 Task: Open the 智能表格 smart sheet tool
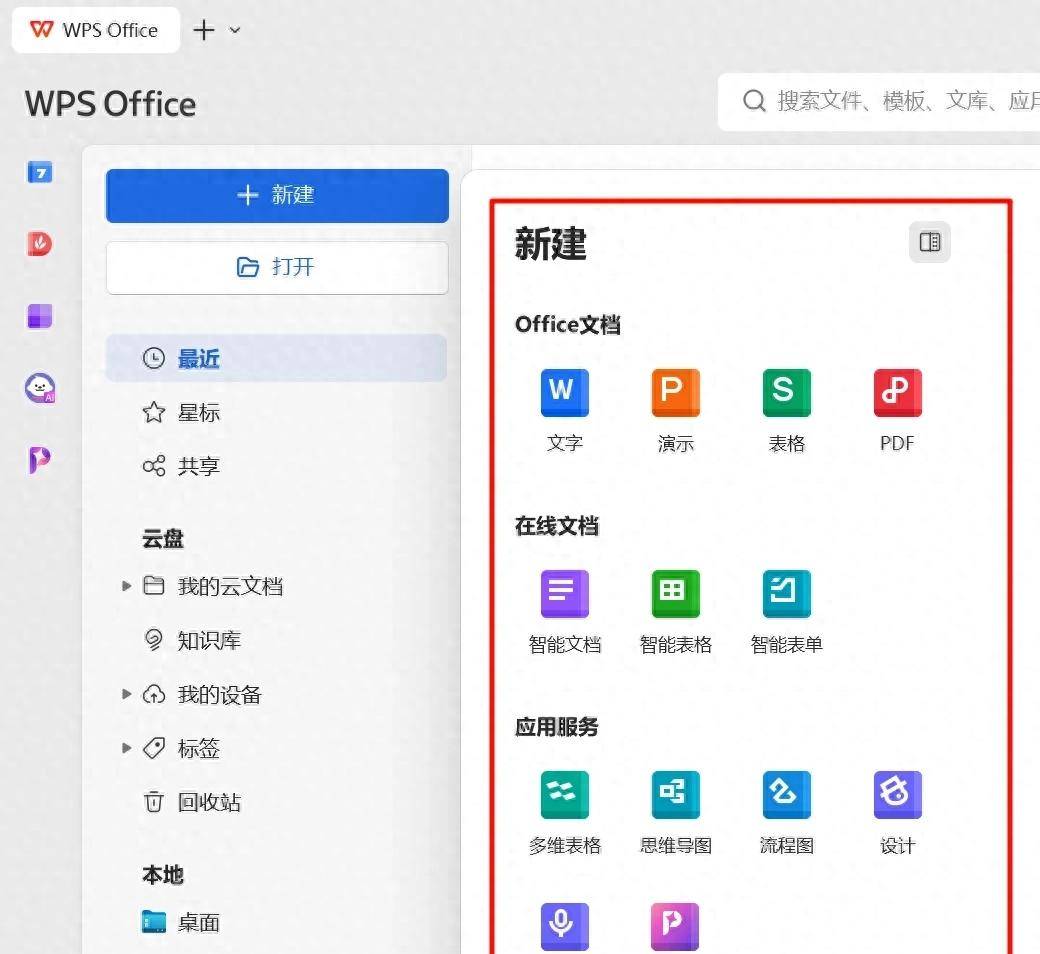[x=675, y=593]
